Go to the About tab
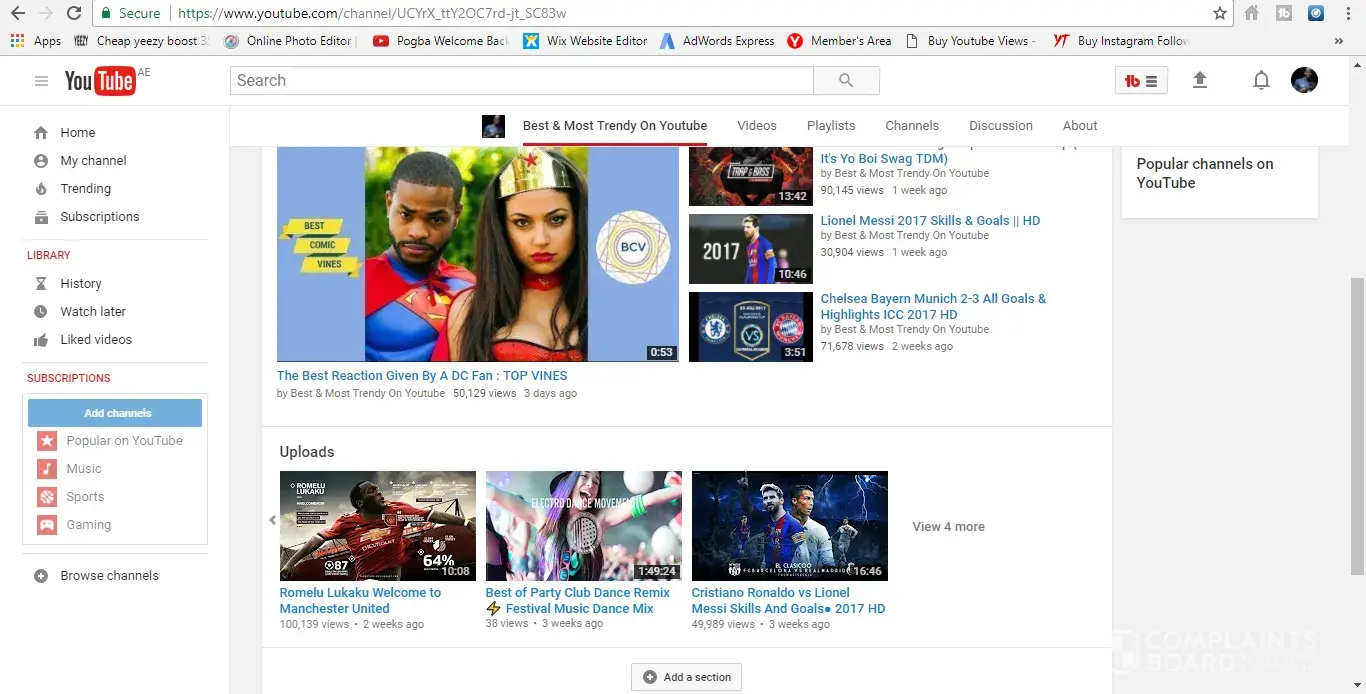 tap(1079, 126)
